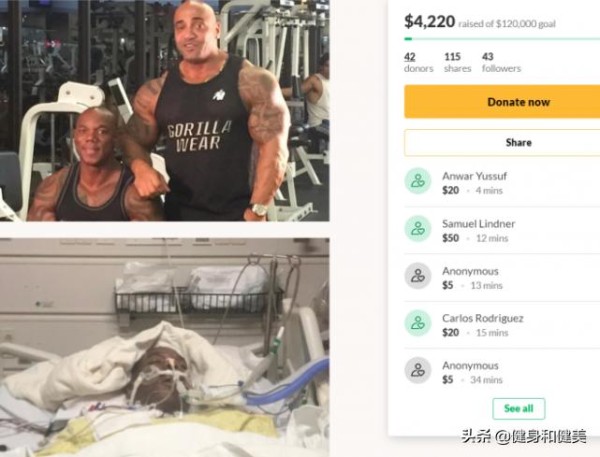Select the Anwar Yussuf donor name
Image resolution: width=600 pixels, height=457 pixels.
click(x=474, y=176)
